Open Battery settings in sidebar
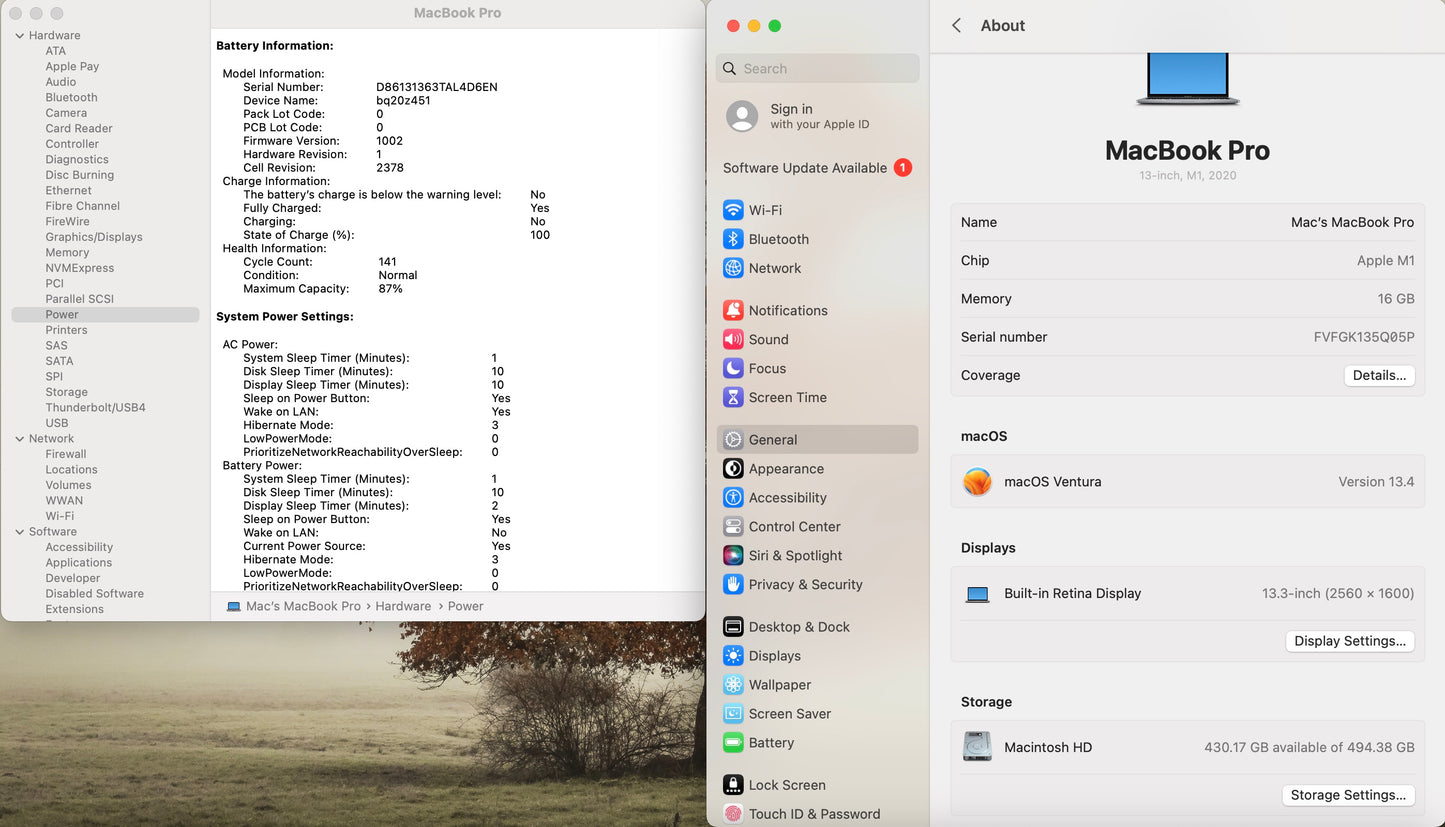Image resolution: width=1445 pixels, height=827 pixels. 770,743
